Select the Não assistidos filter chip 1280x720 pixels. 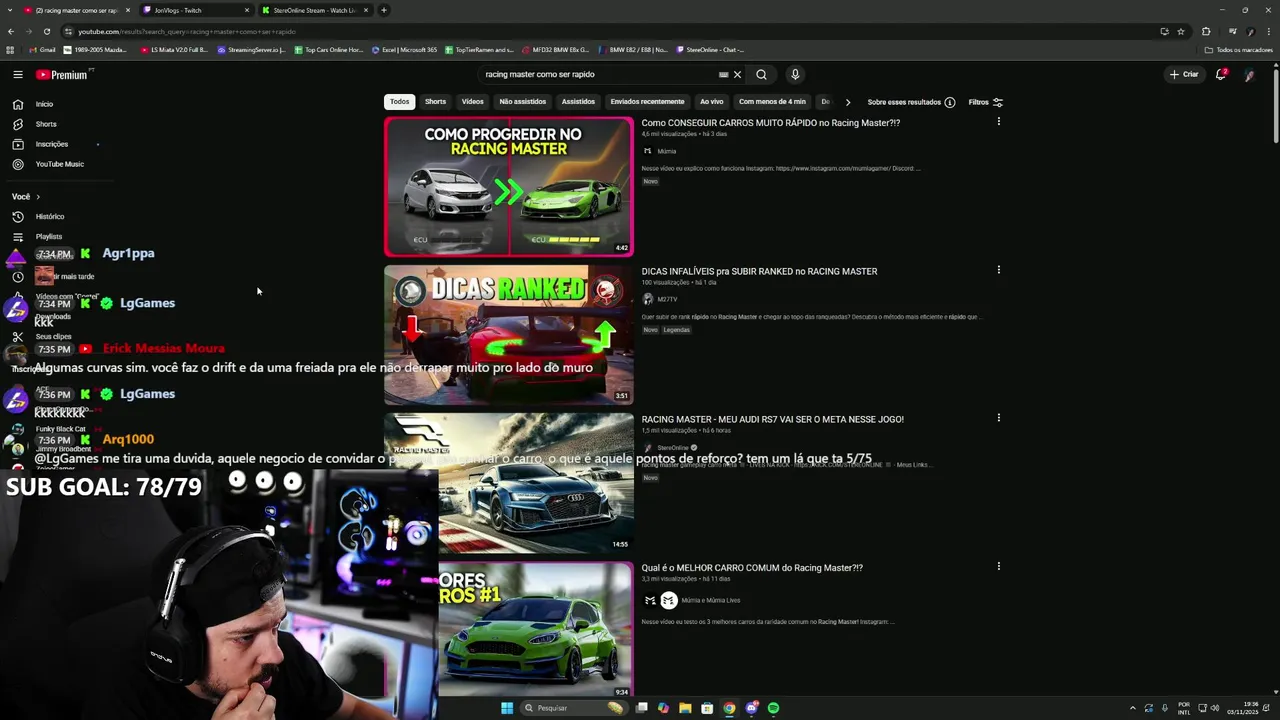pyautogui.click(x=523, y=102)
